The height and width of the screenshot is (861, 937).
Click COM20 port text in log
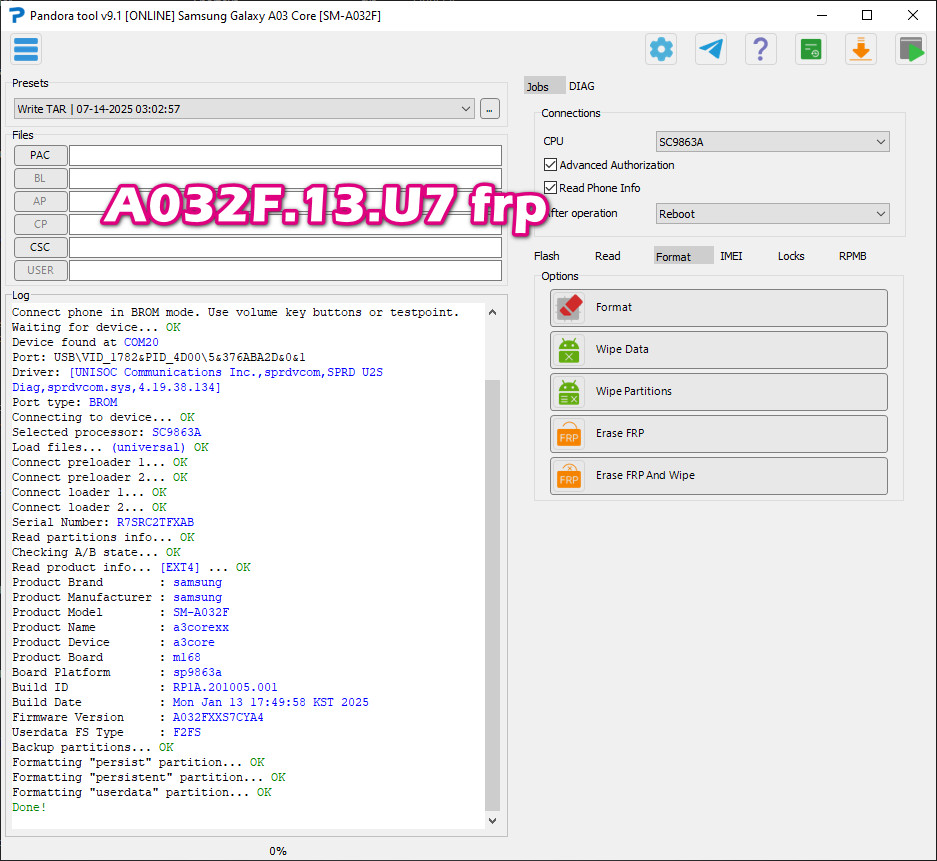coord(141,342)
